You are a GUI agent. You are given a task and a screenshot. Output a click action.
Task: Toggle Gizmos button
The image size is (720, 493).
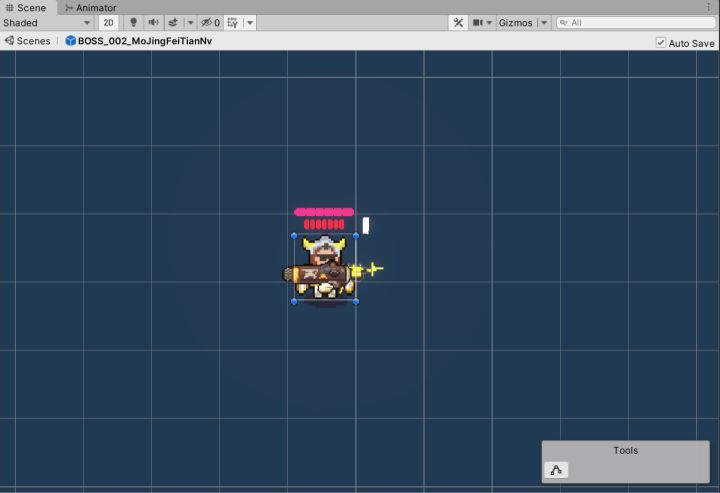pos(515,22)
